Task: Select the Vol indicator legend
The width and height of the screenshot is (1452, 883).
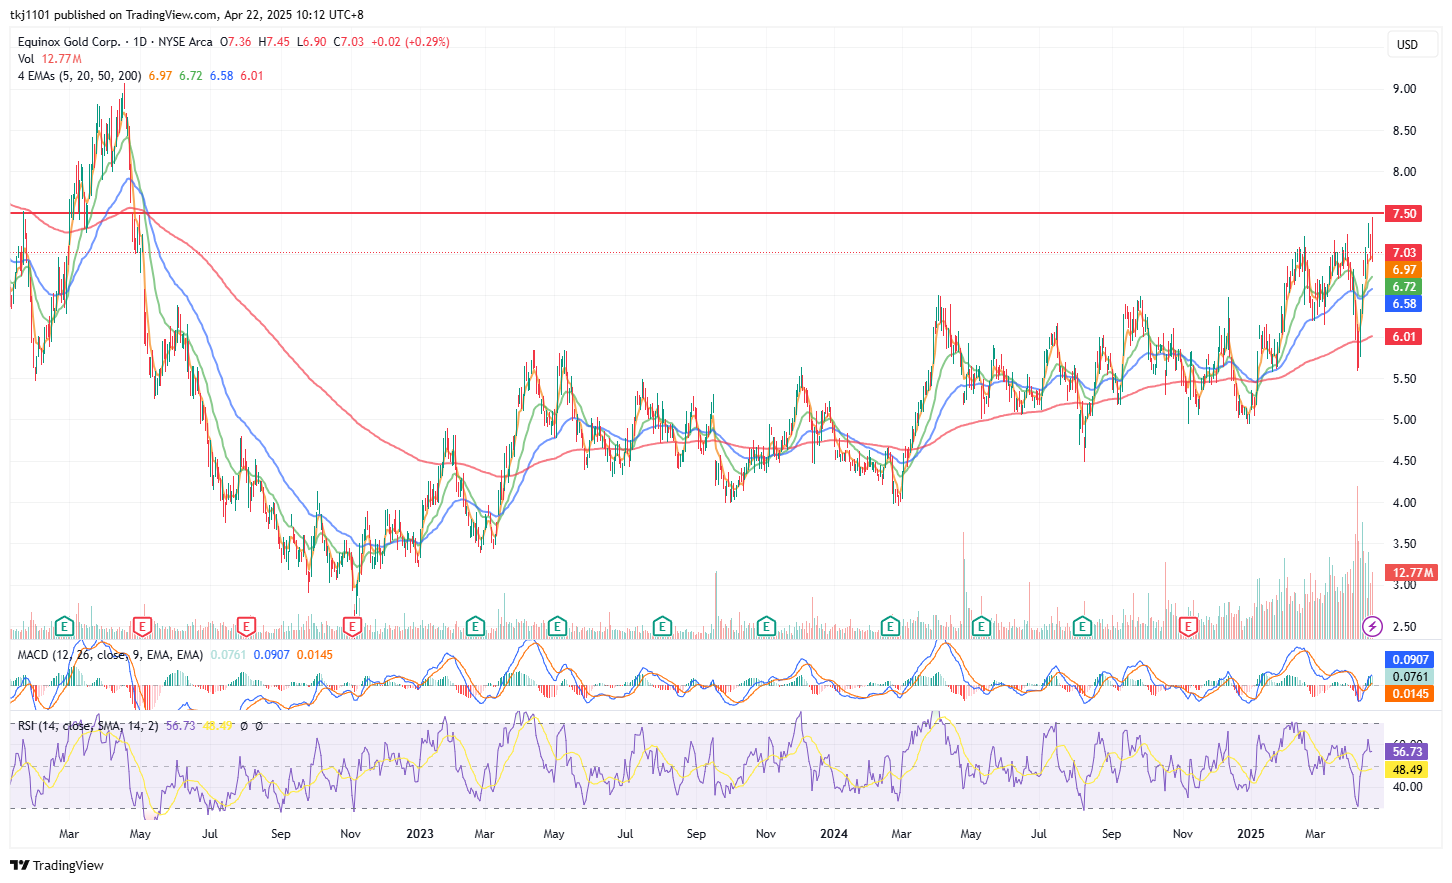Action: click(26, 59)
